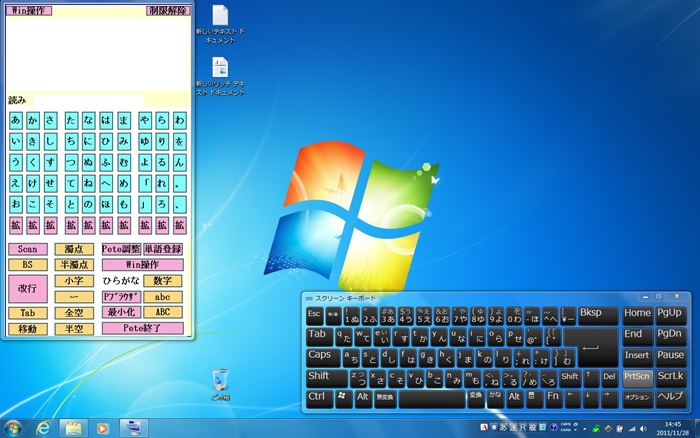700x438 pixels.
Task: Launch Internet Explorer from the taskbar
Action: tap(43, 428)
